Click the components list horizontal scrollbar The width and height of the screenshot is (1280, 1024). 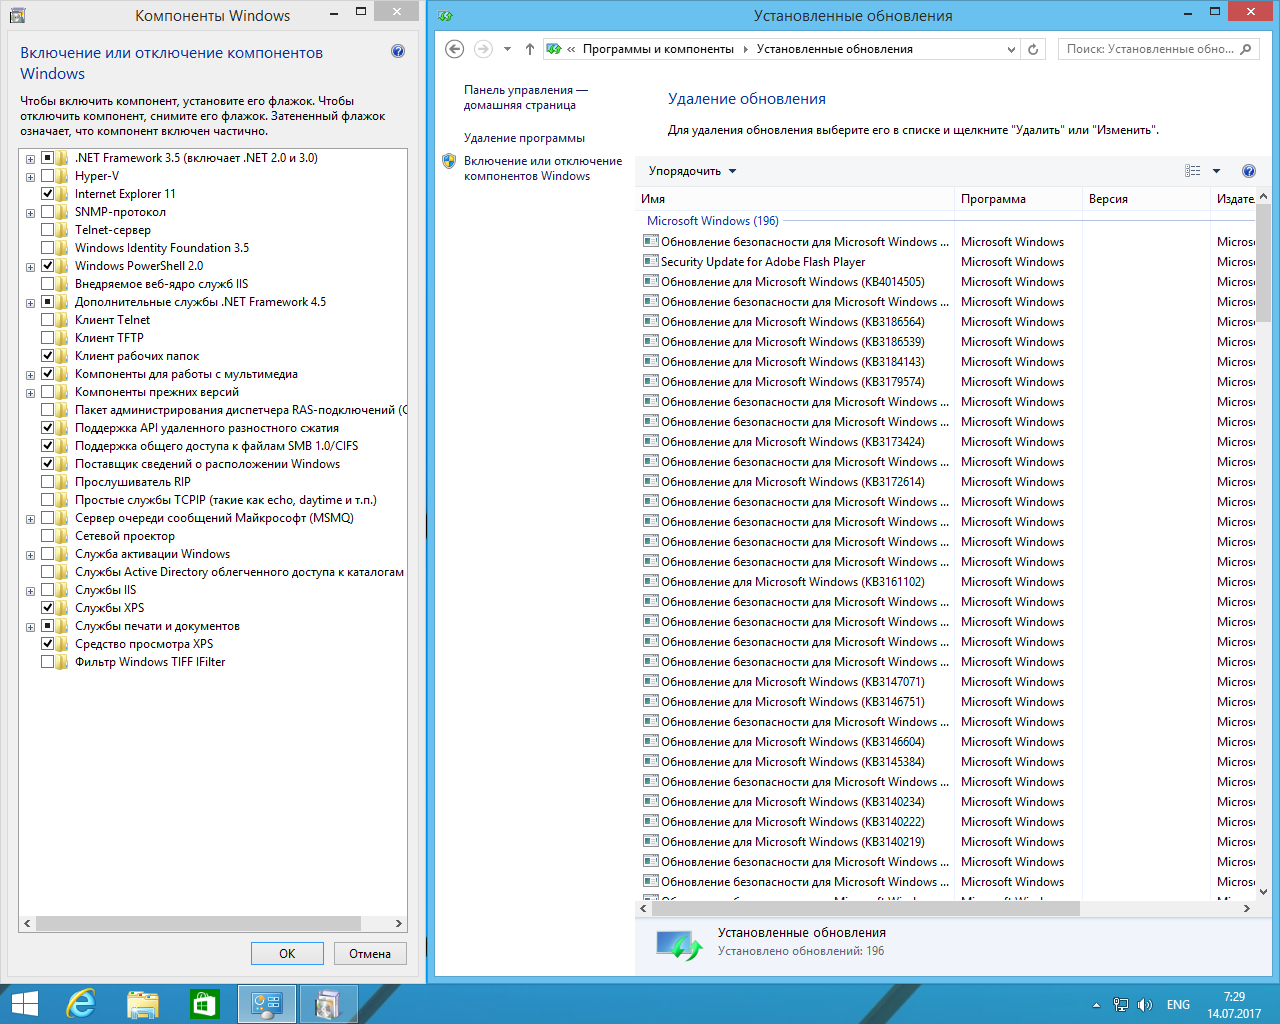click(x=198, y=924)
